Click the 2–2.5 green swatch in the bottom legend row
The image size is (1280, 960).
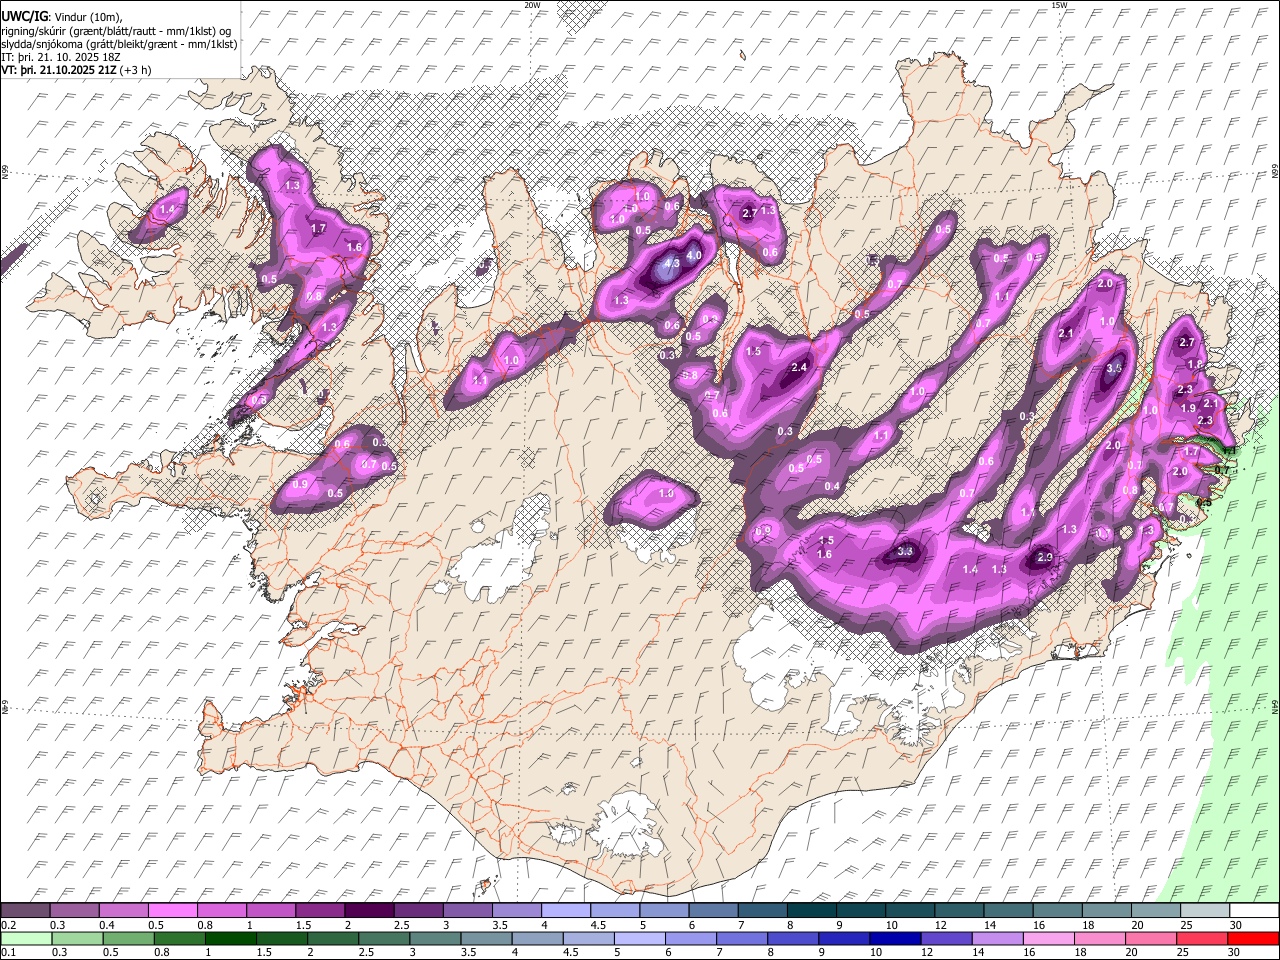(333, 938)
